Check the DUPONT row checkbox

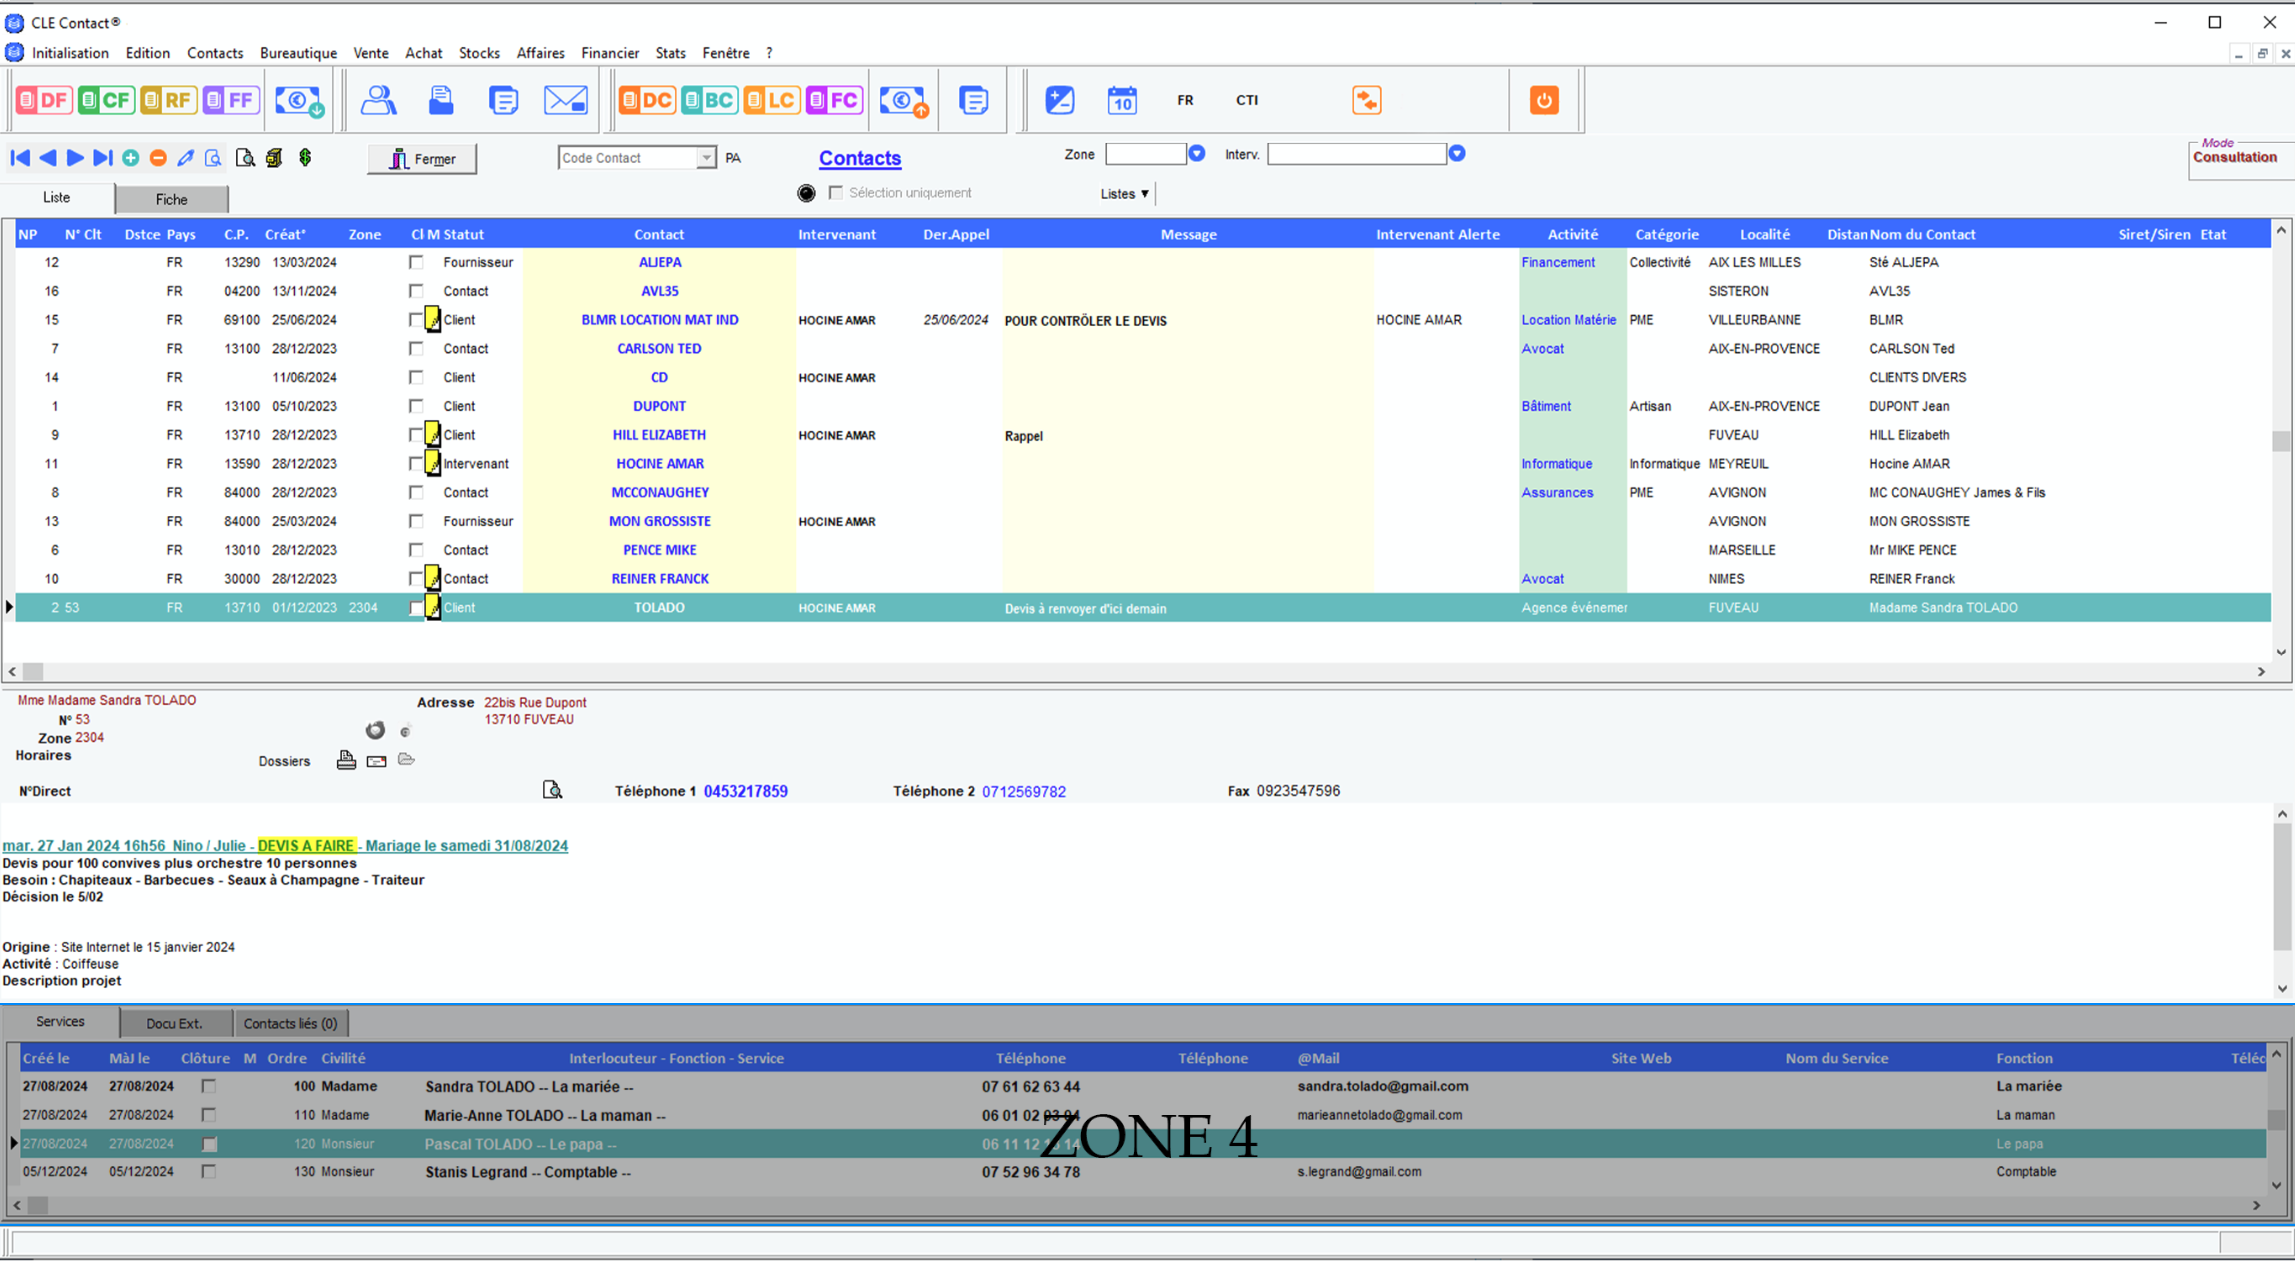coord(416,406)
